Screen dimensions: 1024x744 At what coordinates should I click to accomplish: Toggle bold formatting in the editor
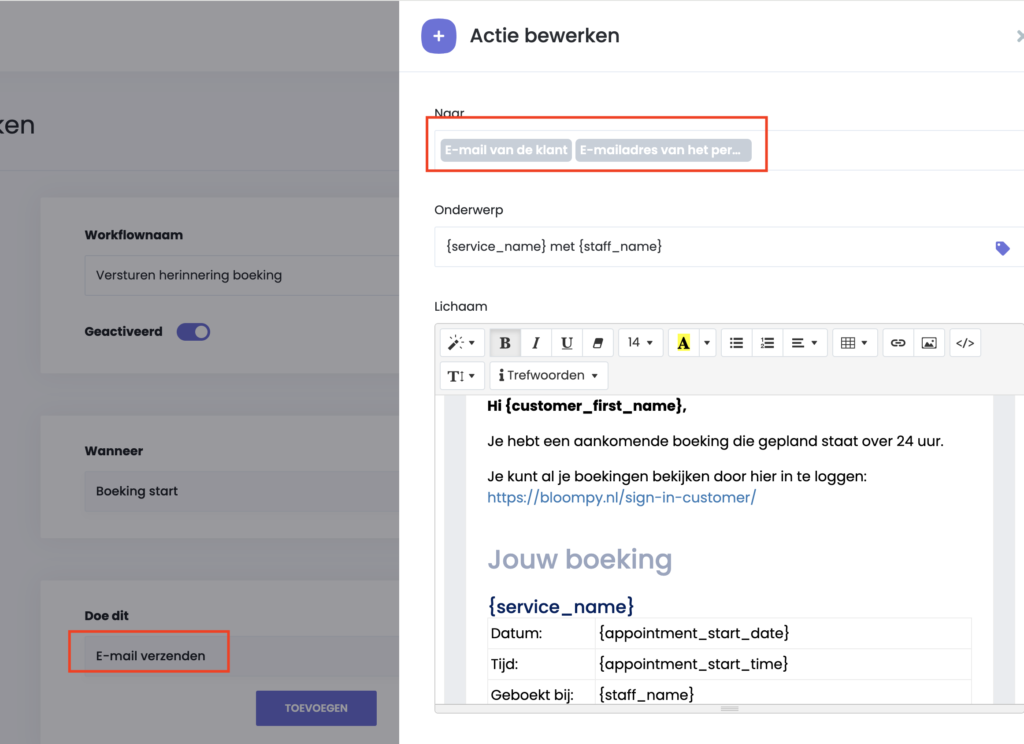pos(505,343)
